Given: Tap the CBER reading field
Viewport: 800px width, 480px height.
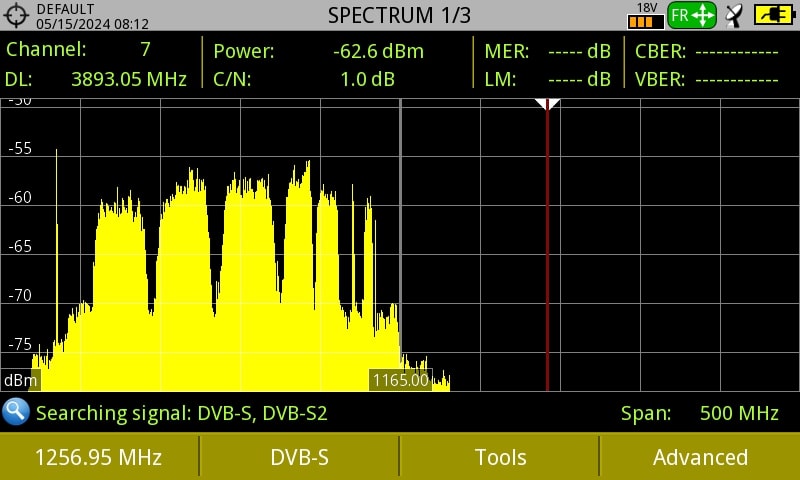Looking at the screenshot, I should (736, 52).
